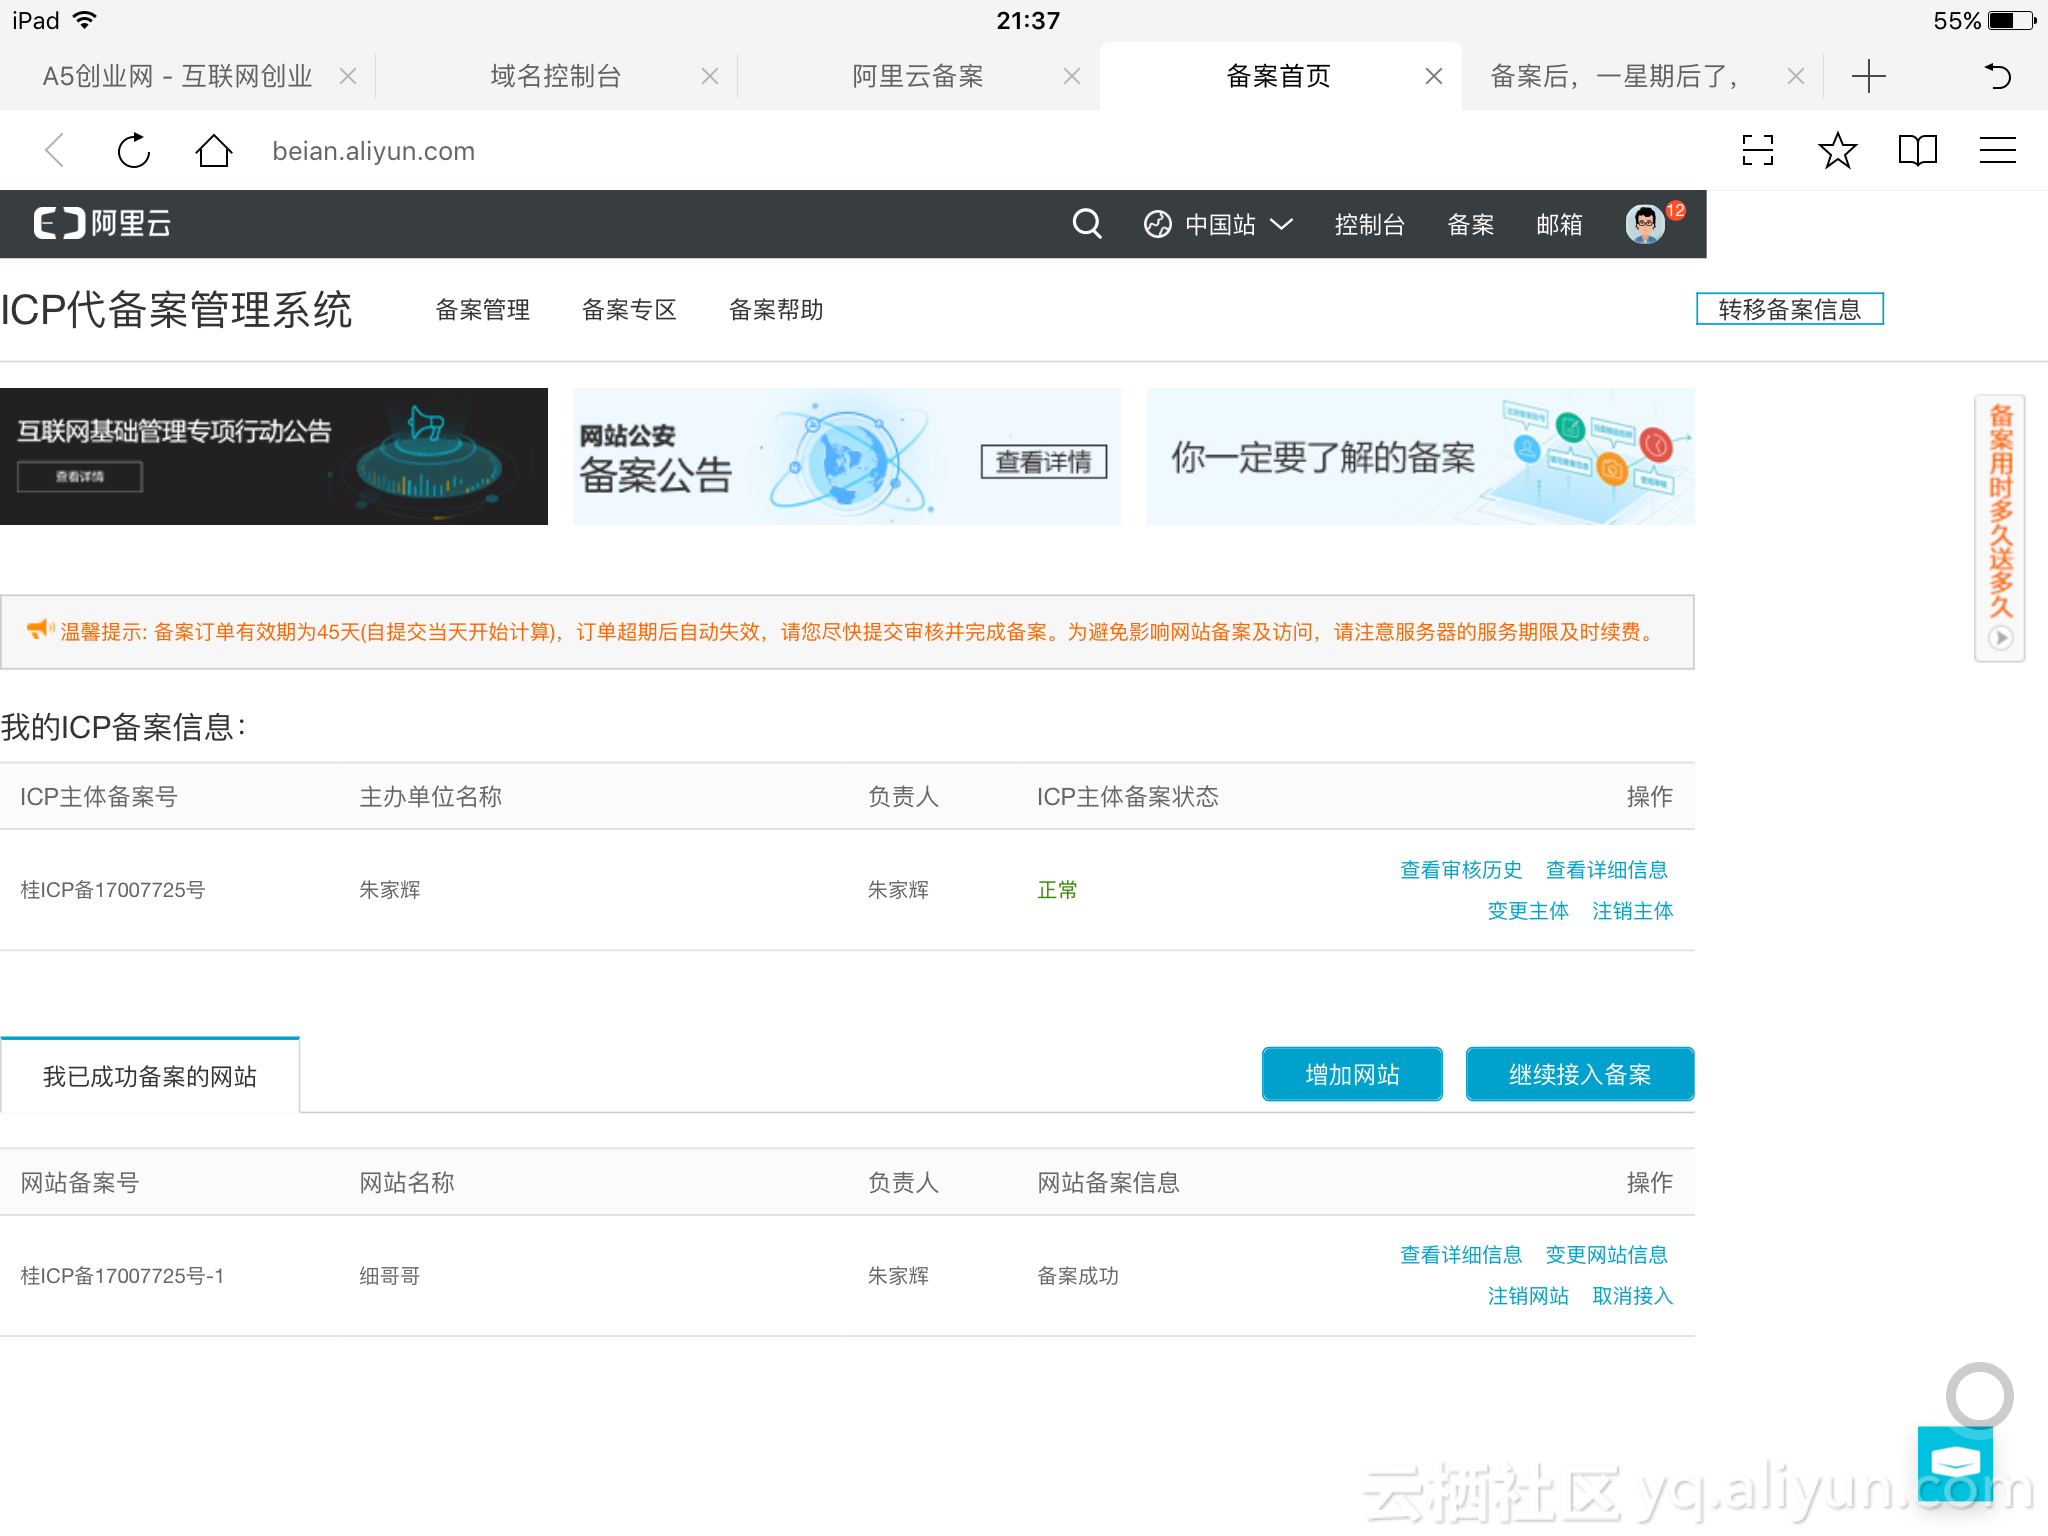Open the 互联网基础管理专项行动公告 banner
Screen dimensions: 2048x1536
[x=274, y=456]
